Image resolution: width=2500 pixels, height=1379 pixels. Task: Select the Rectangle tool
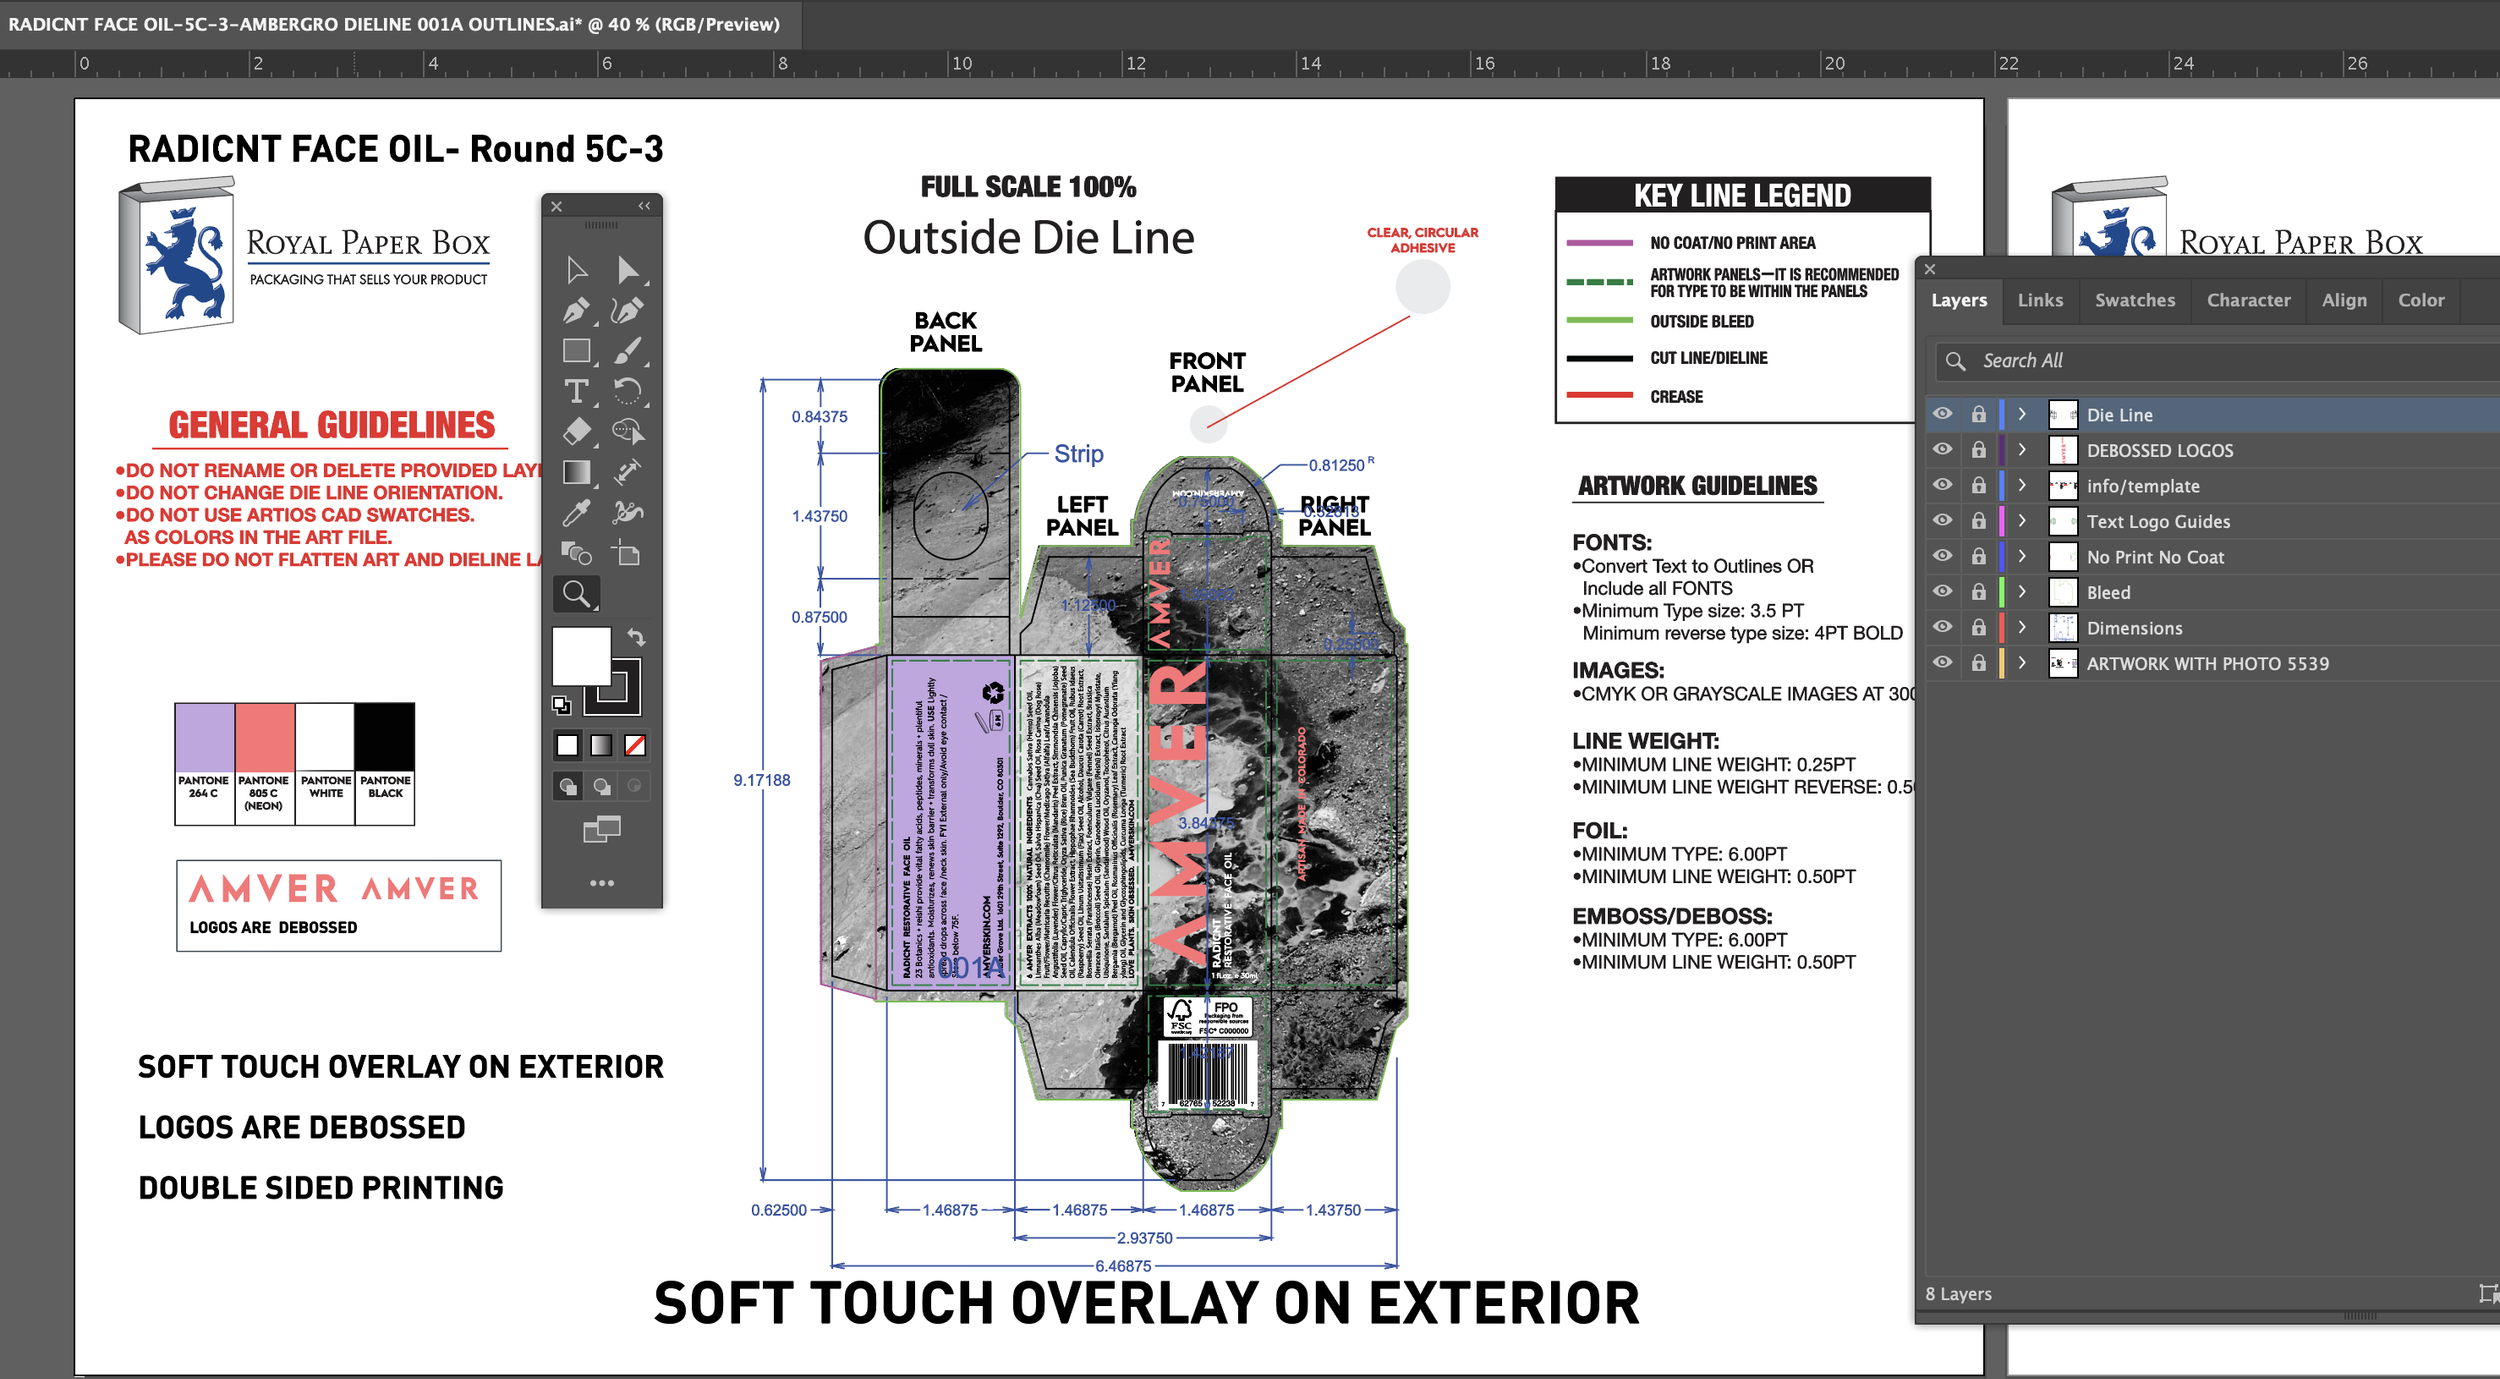click(x=577, y=351)
